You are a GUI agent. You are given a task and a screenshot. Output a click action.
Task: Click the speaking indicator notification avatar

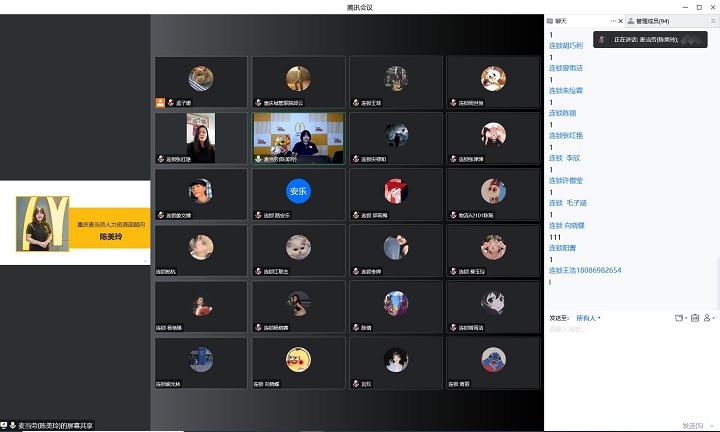pos(602,39)
